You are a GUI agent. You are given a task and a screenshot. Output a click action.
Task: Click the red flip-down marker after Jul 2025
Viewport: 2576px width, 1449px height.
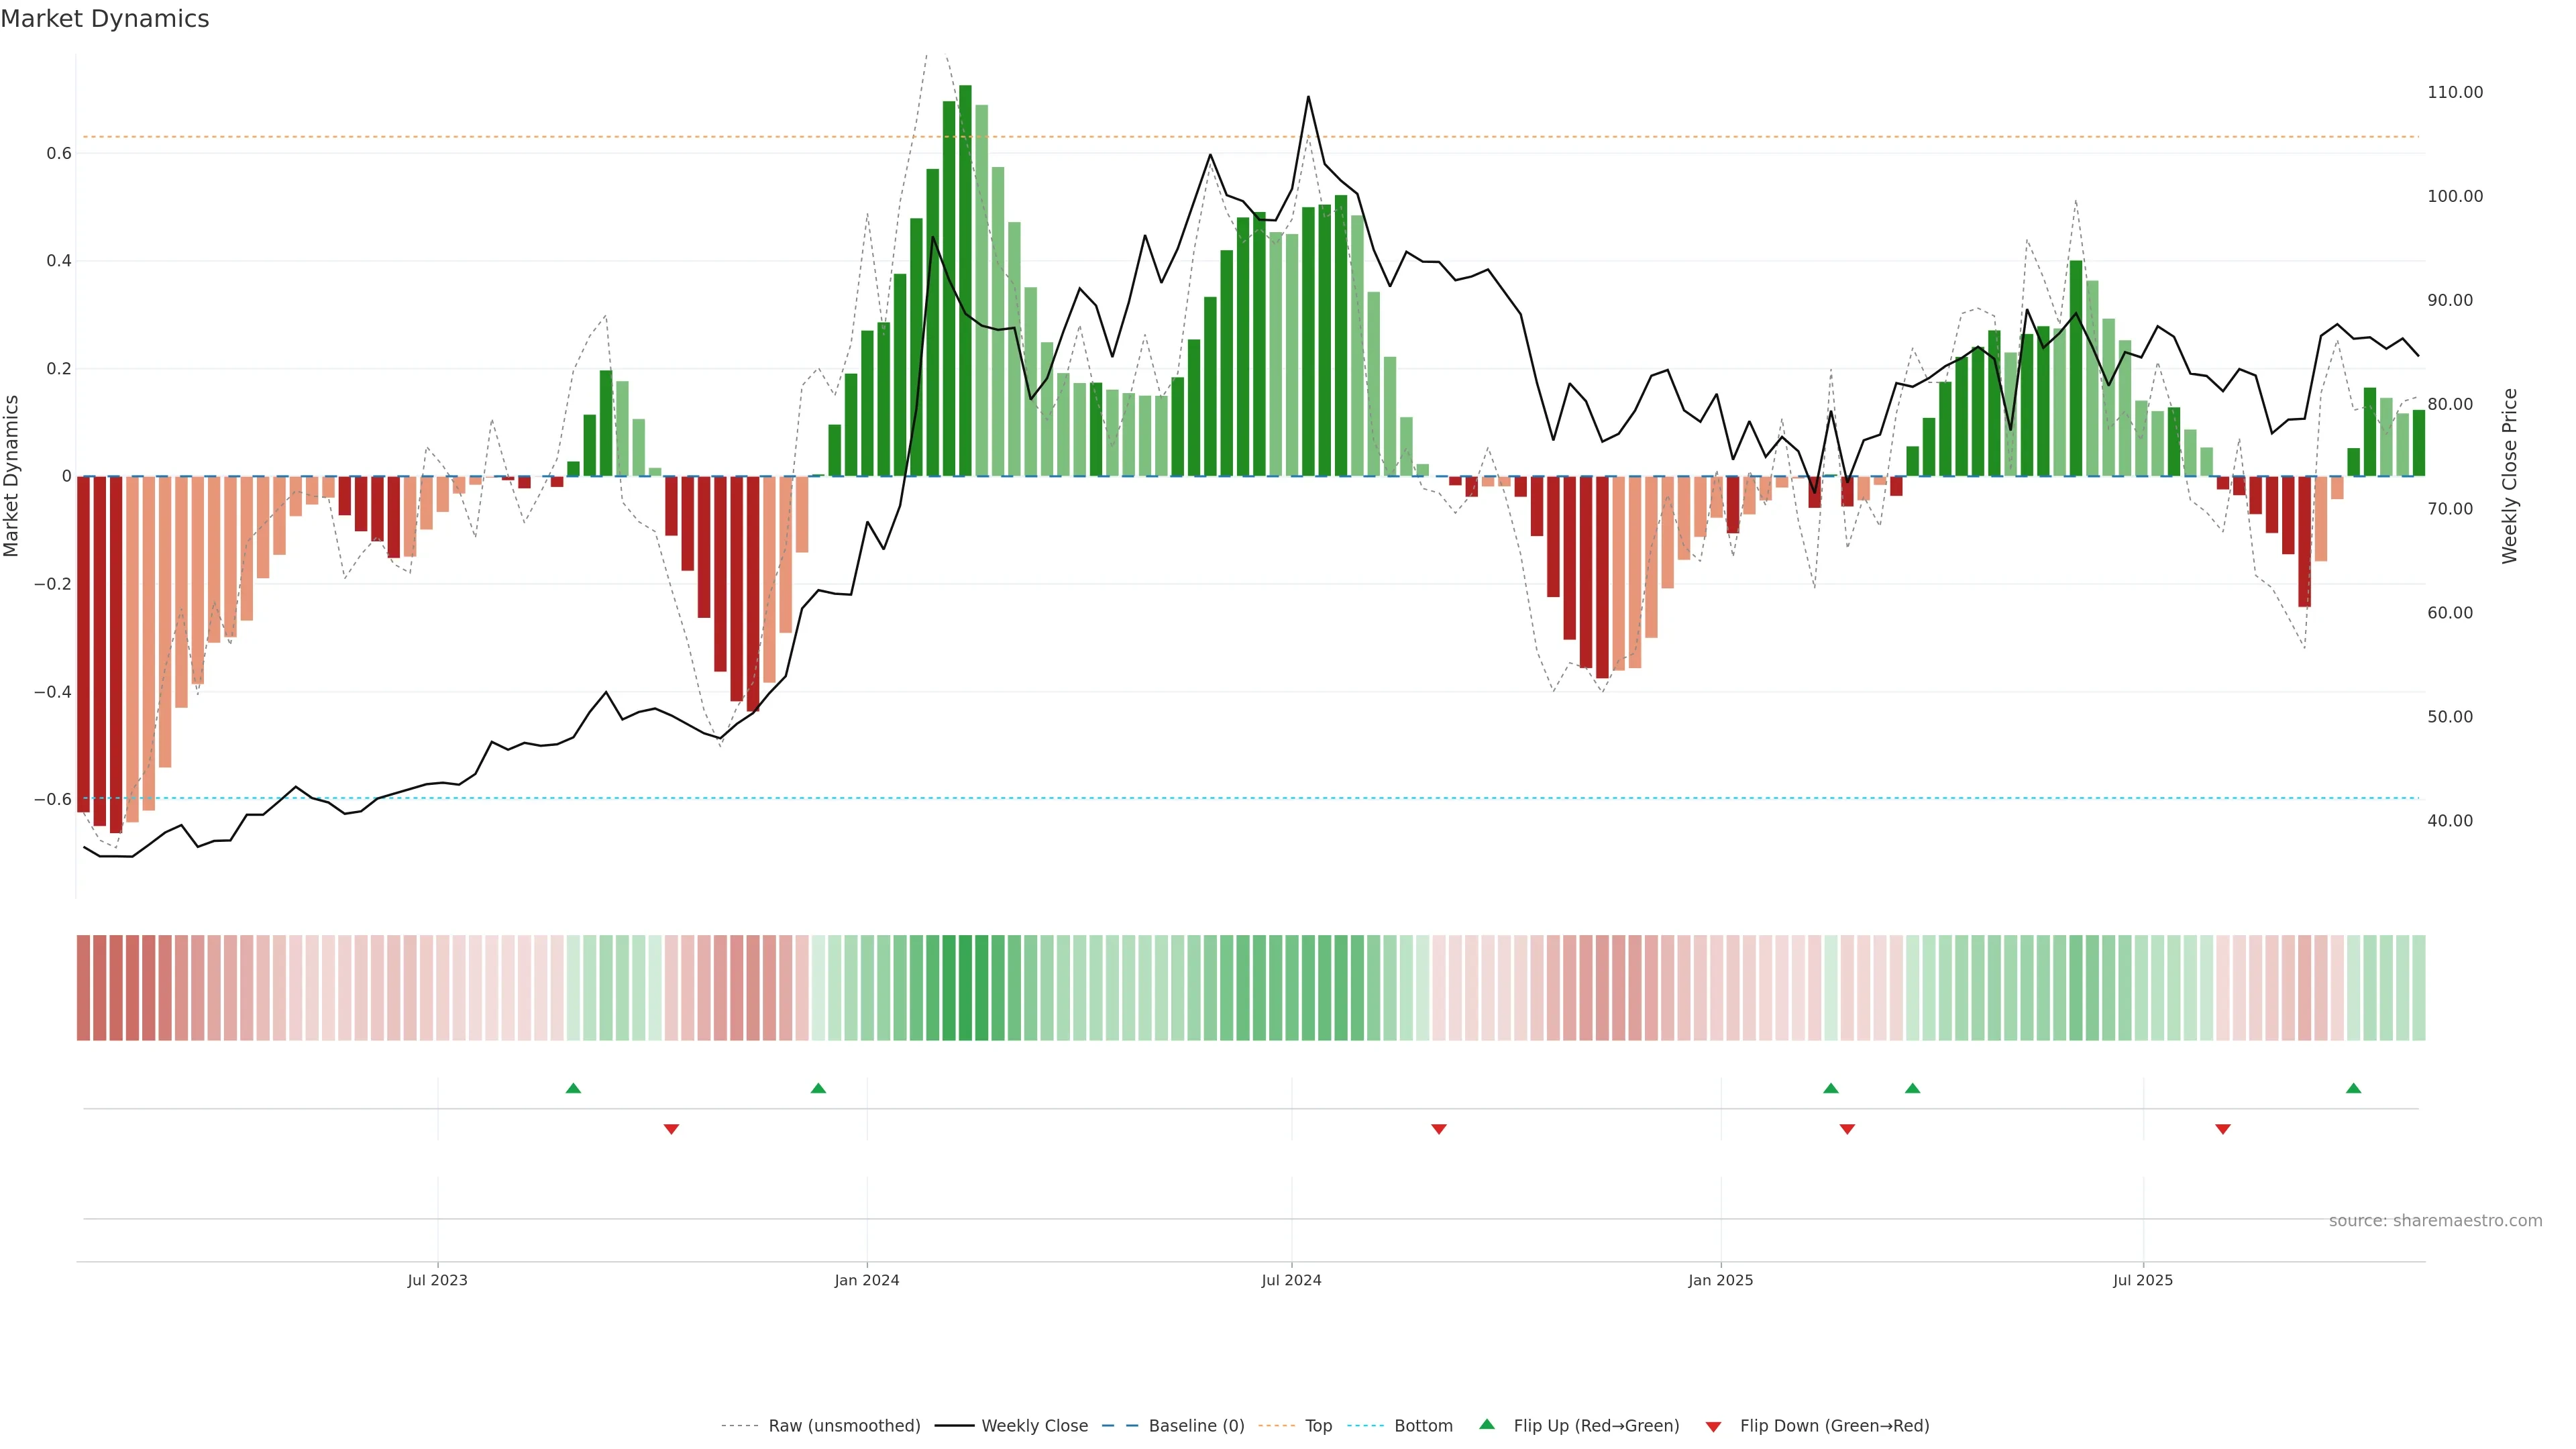pyautogui.click(x=2223, y=1129)
